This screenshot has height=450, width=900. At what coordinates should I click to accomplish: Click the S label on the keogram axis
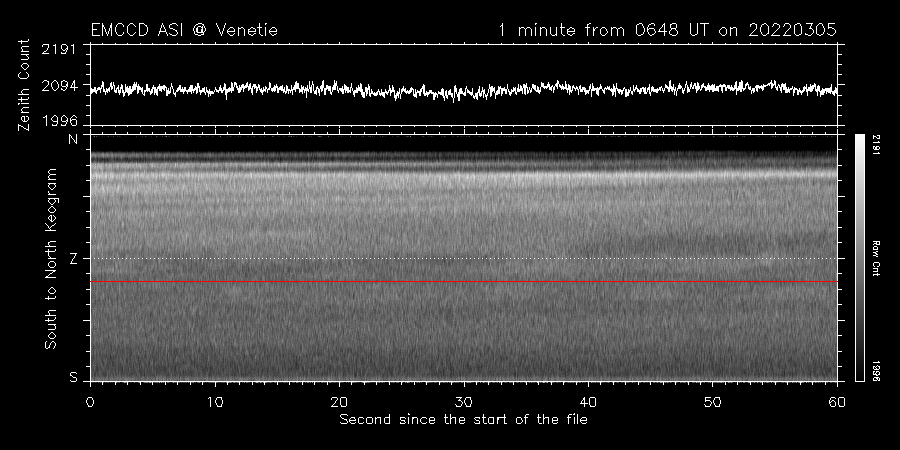pos(73,377)
